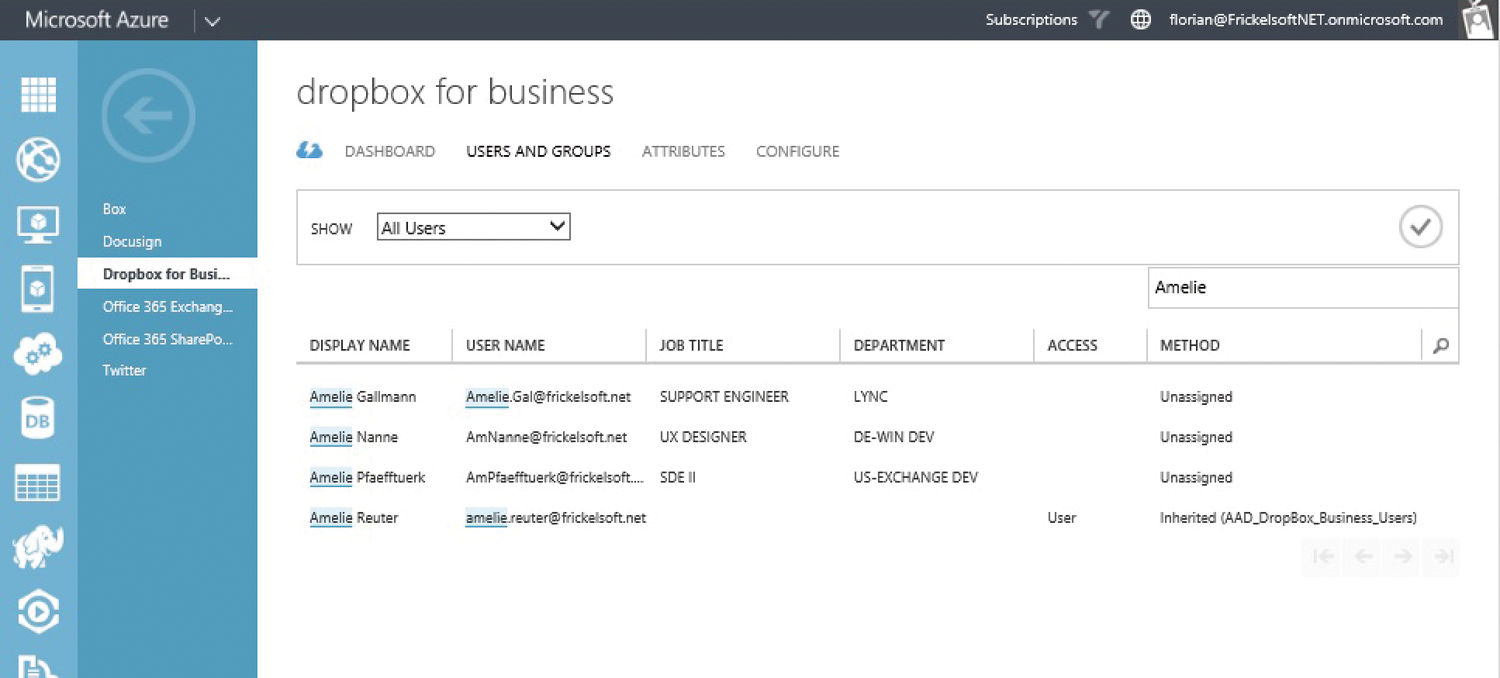This screenshot has width=1500, height=678.
Task: Switch to the Configure tab
Action: [797, 151]
